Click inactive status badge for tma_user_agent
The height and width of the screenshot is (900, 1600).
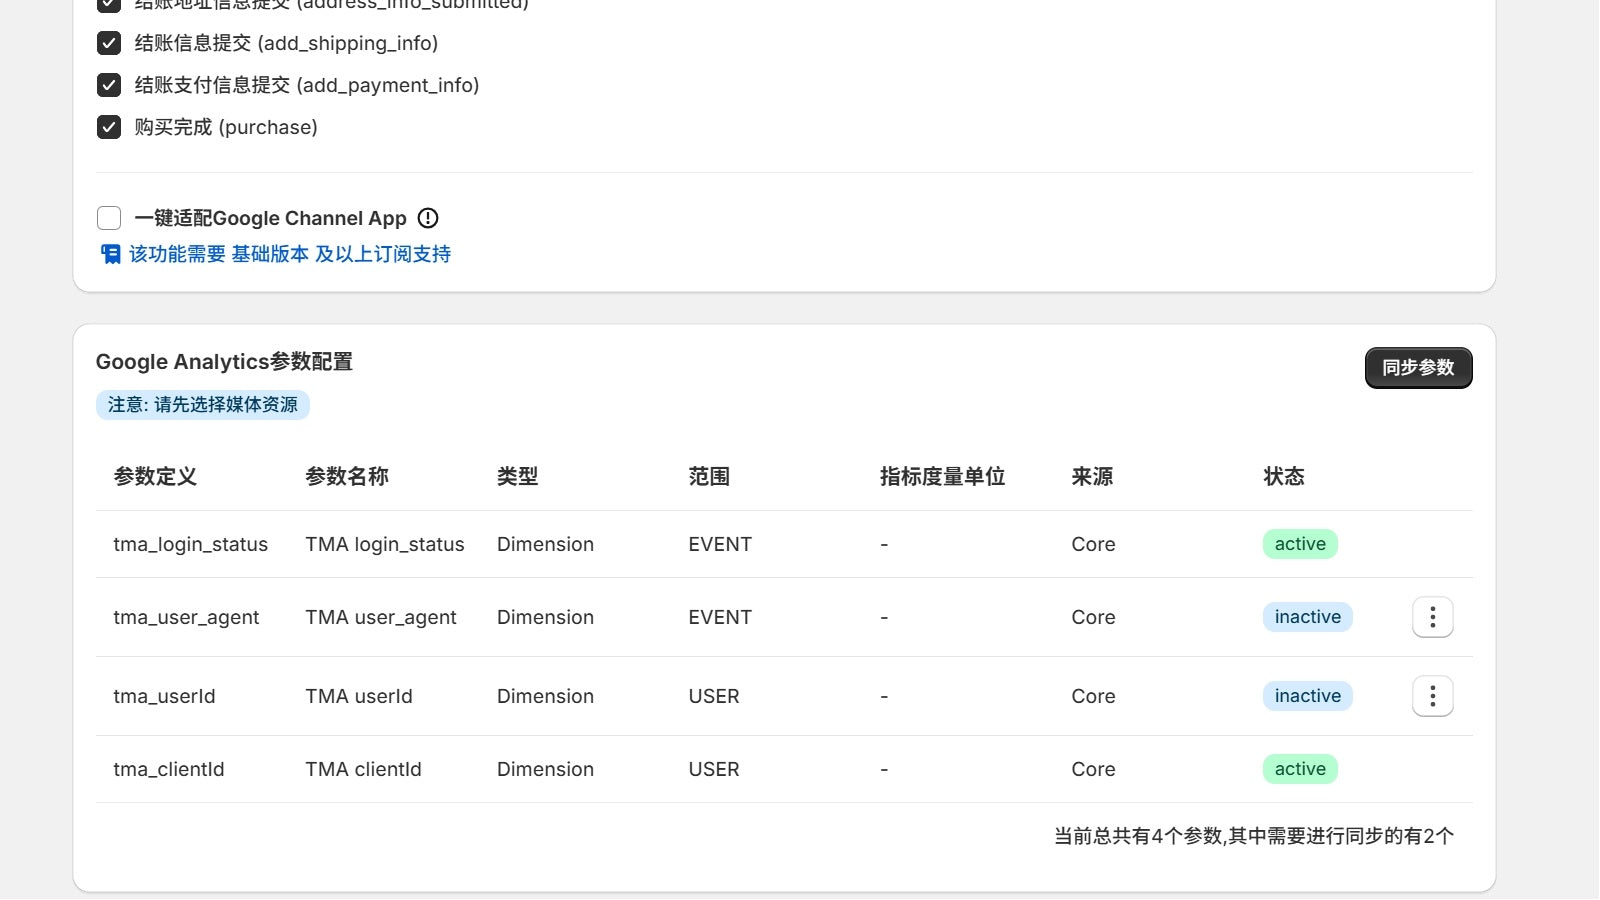1307,617
